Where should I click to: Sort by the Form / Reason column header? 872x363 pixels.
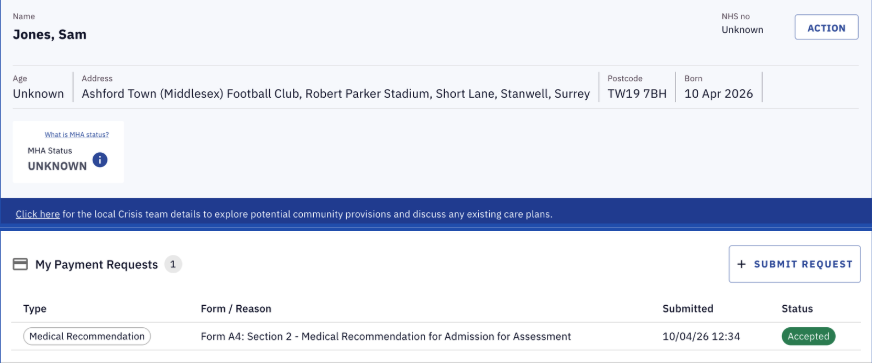click(x=236, y=309)
